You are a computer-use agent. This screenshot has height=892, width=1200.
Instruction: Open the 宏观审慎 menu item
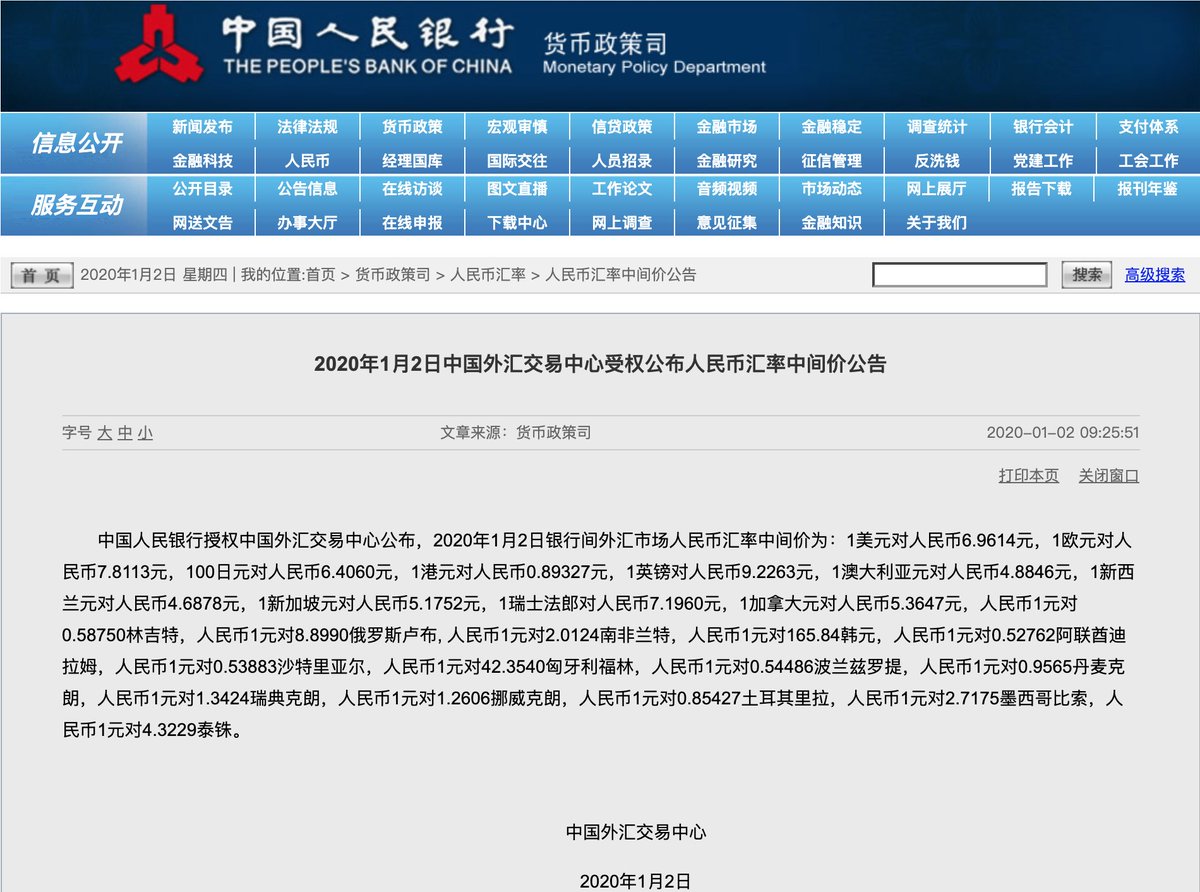point(517,127)
